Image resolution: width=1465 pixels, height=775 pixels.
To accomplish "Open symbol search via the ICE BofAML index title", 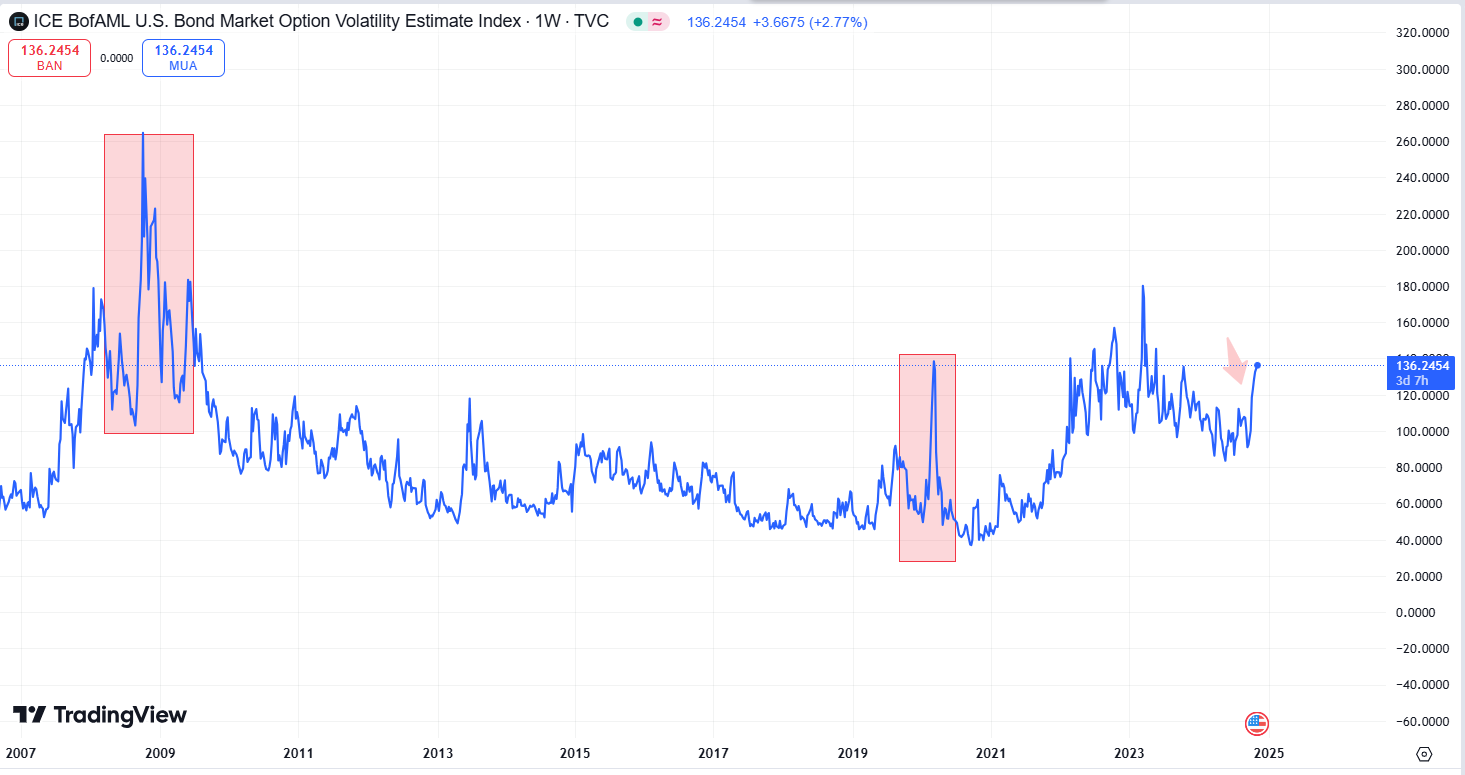I will point(321,21).
